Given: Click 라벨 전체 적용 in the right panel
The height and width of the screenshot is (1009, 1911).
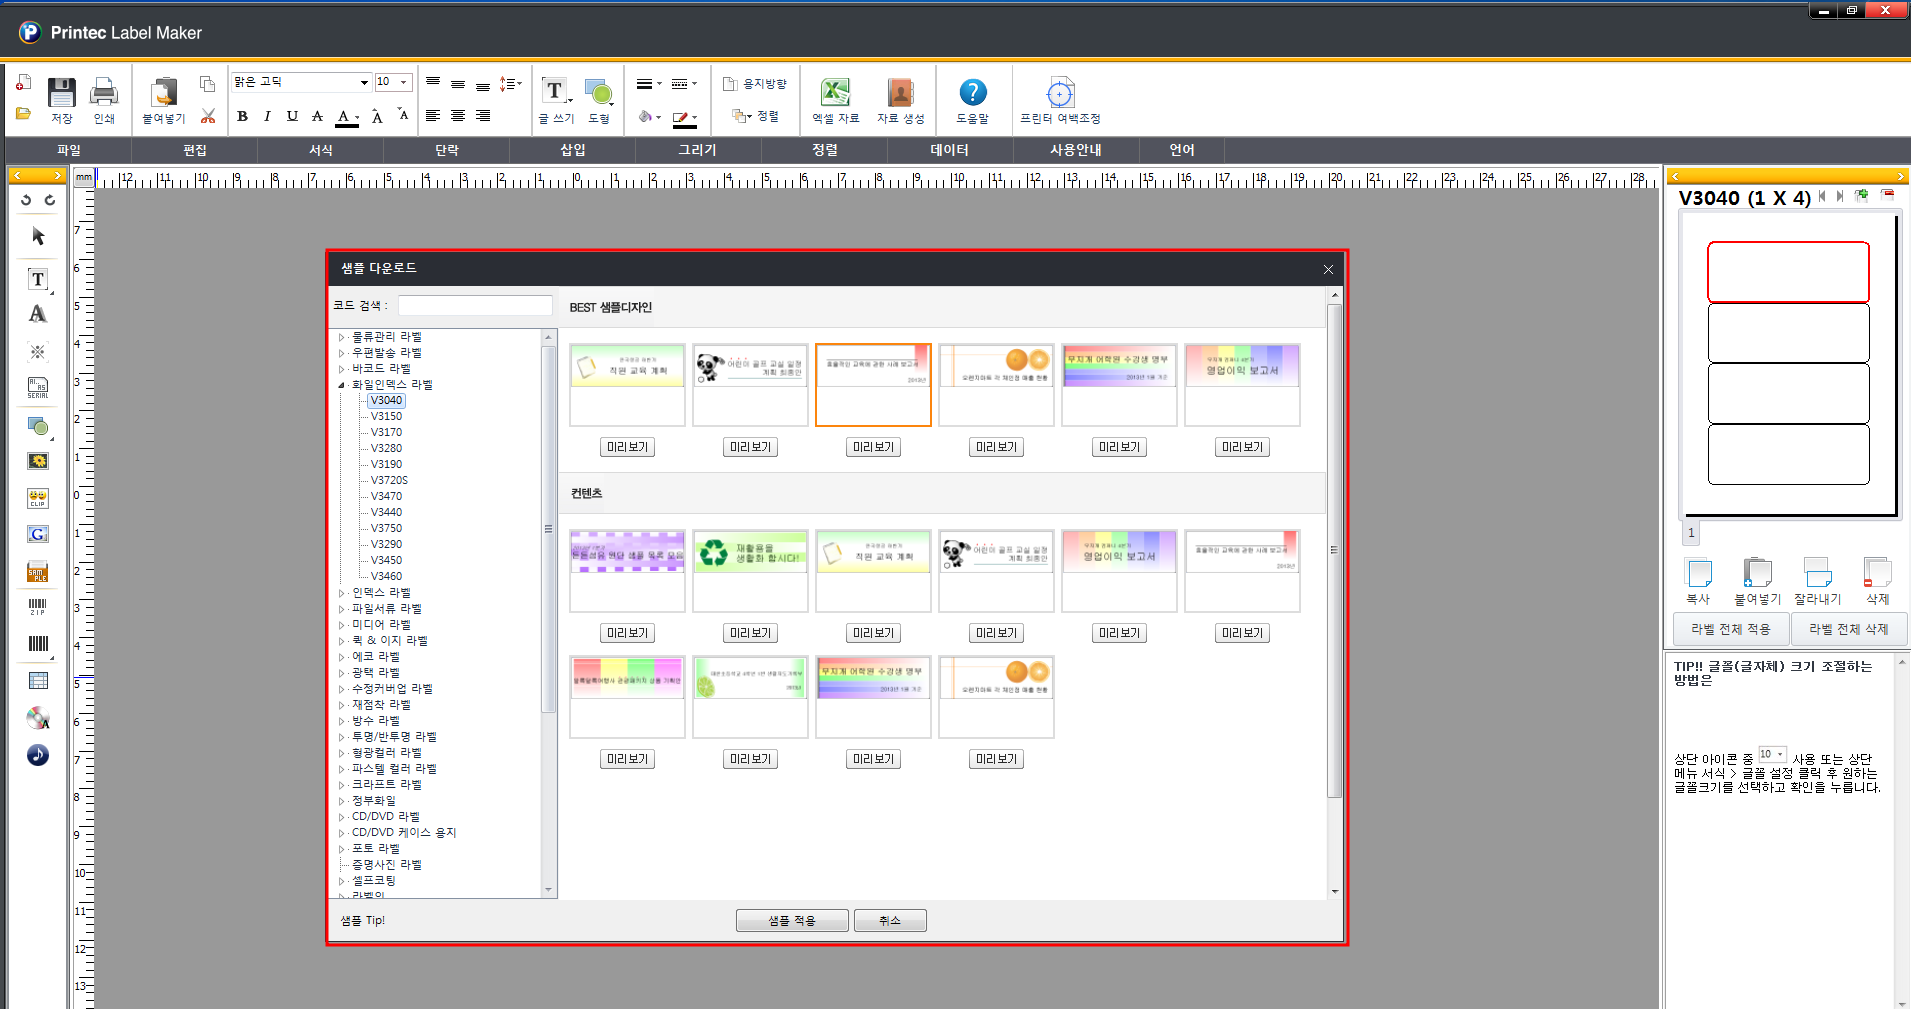Looking at the screenshot, I should (x=1731, y=629).
